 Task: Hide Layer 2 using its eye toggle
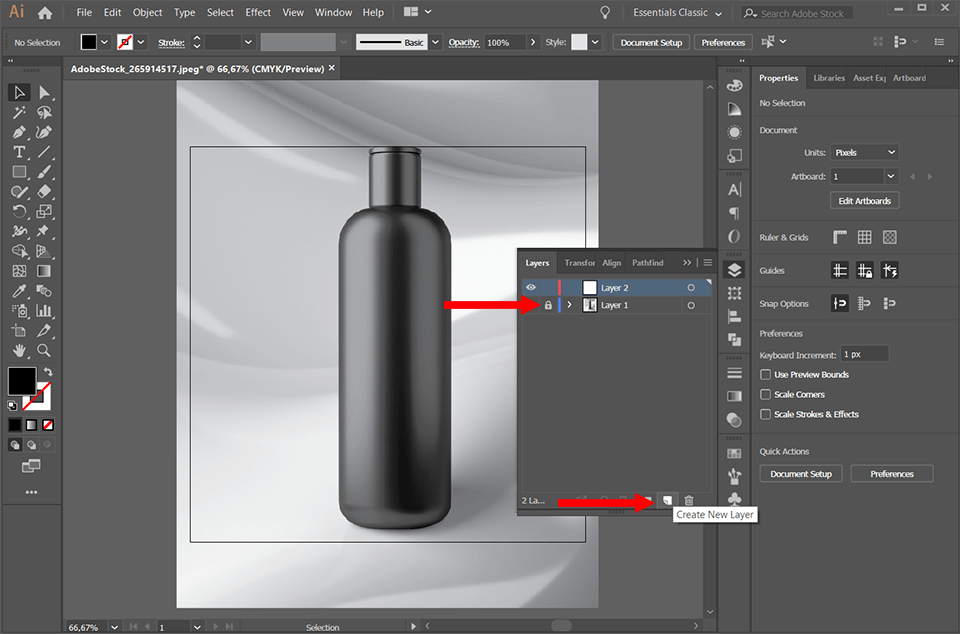pos(530,287)
